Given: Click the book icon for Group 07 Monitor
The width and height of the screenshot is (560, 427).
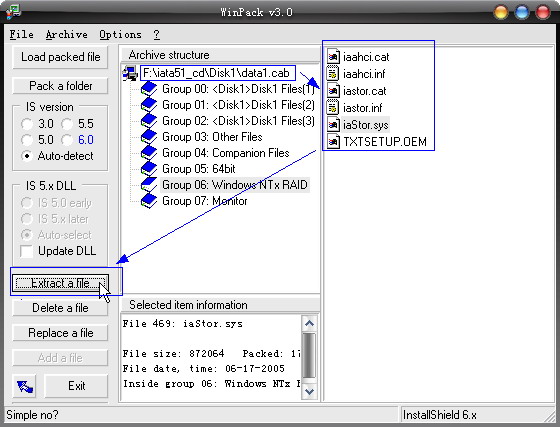Looking at the screenshot, I should coord(149,201).
